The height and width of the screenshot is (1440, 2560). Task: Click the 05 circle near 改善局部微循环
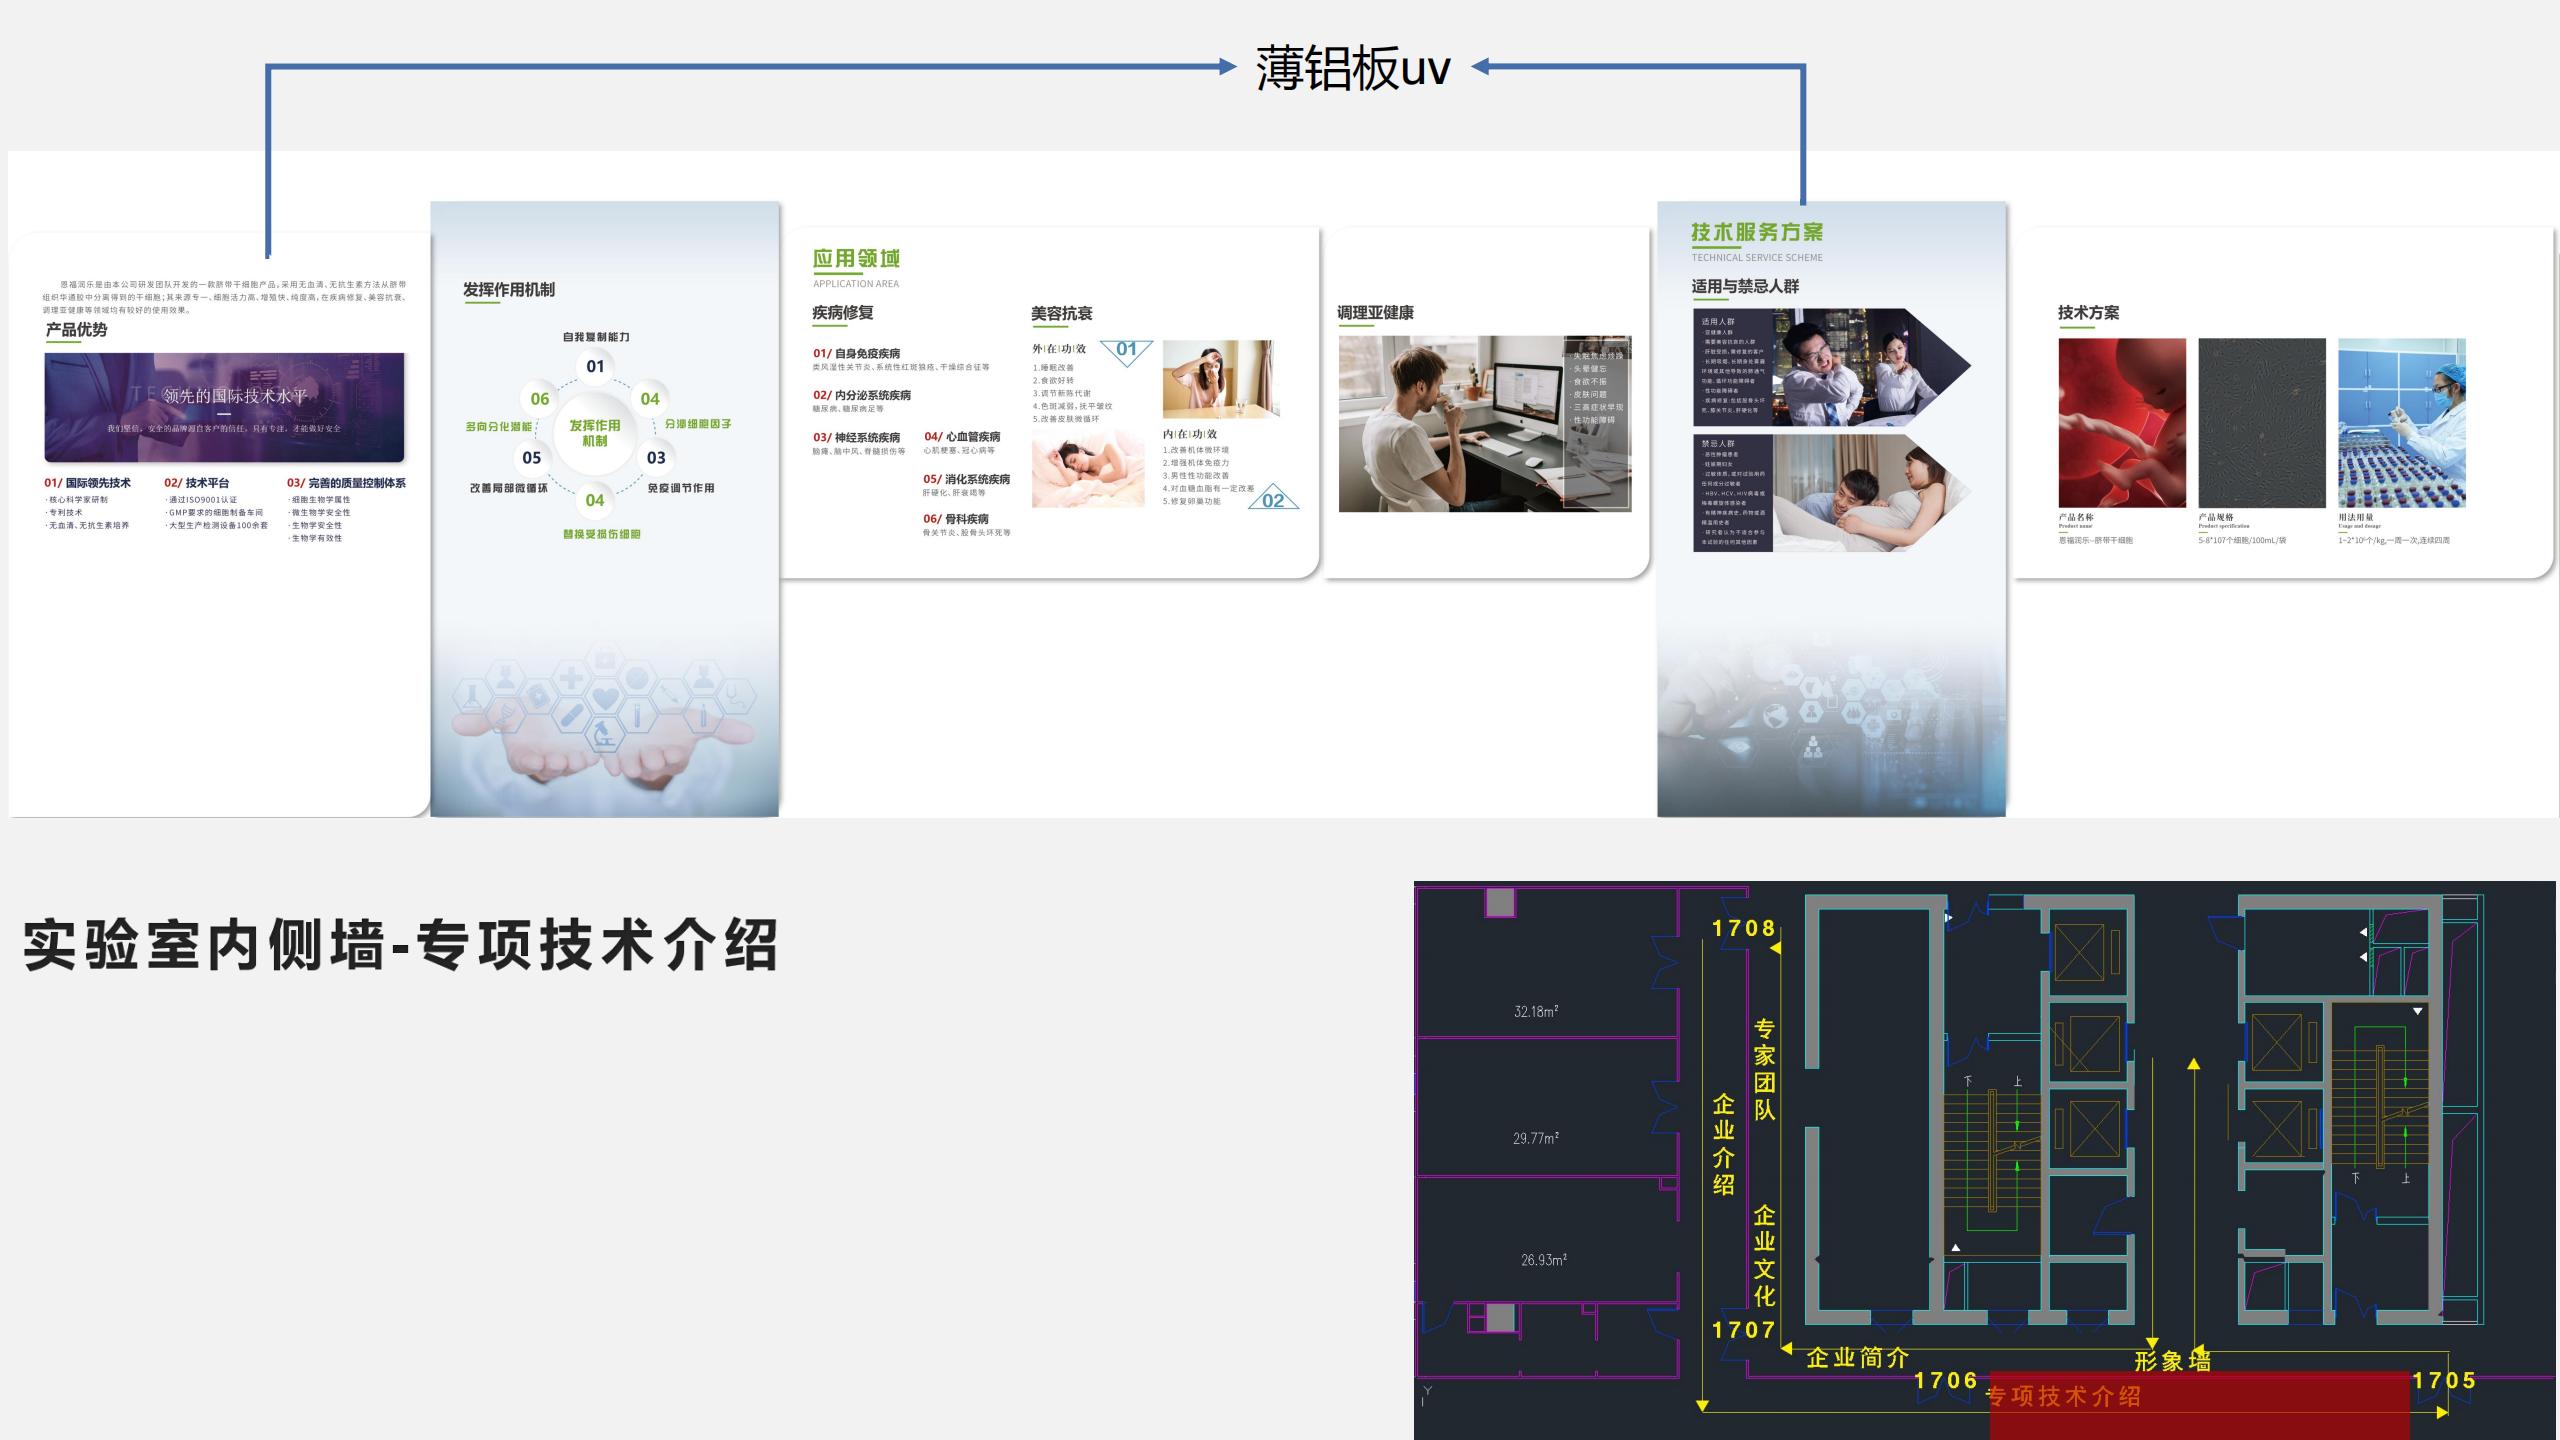(x=532, y=458)
